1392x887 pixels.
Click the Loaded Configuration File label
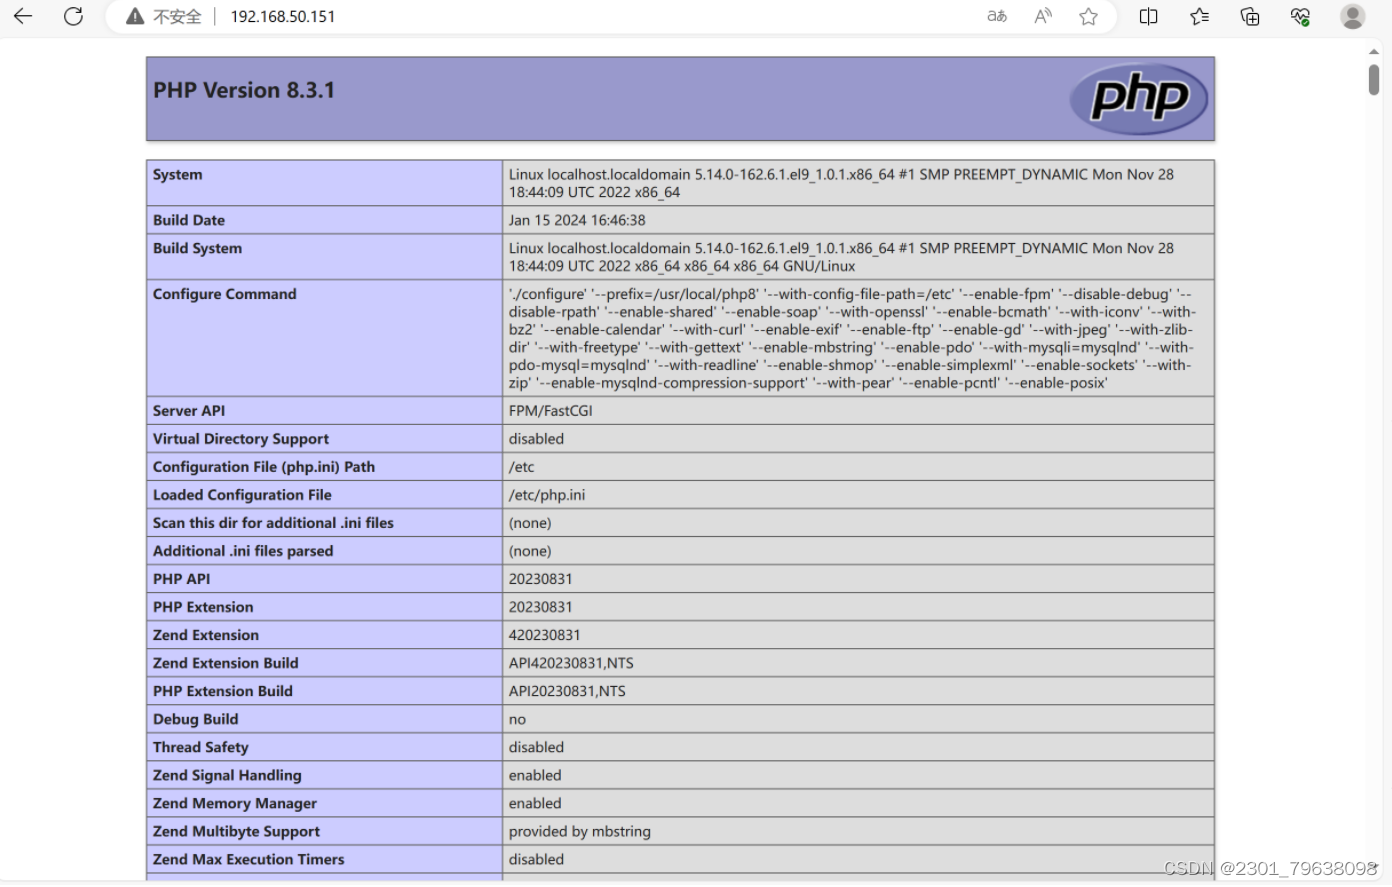[242, 495]
